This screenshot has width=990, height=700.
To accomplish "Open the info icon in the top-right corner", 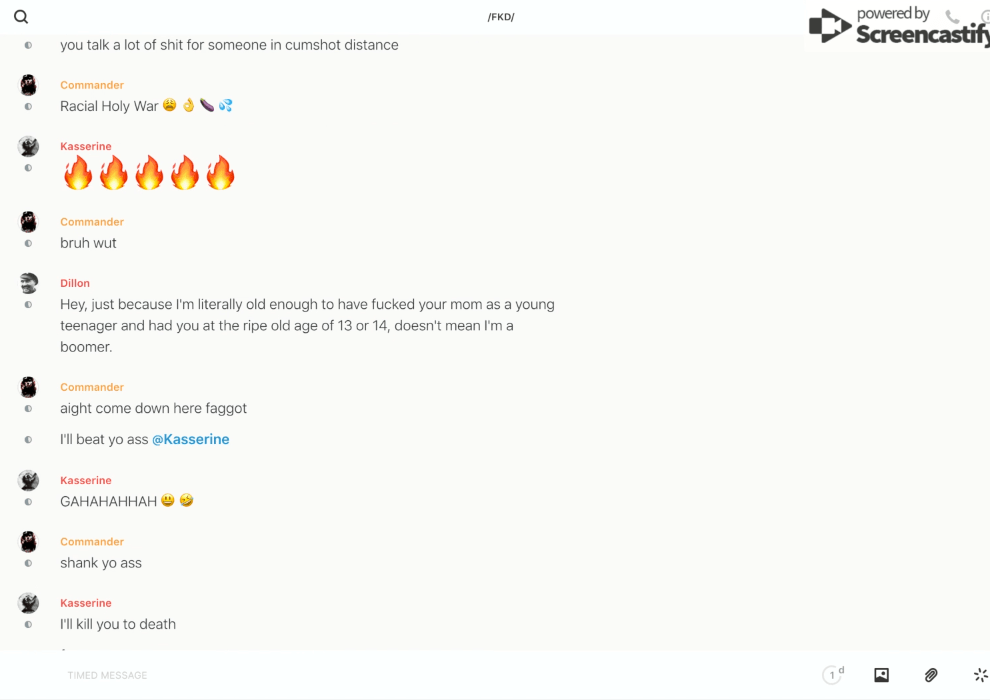I will tap(984, 17).
